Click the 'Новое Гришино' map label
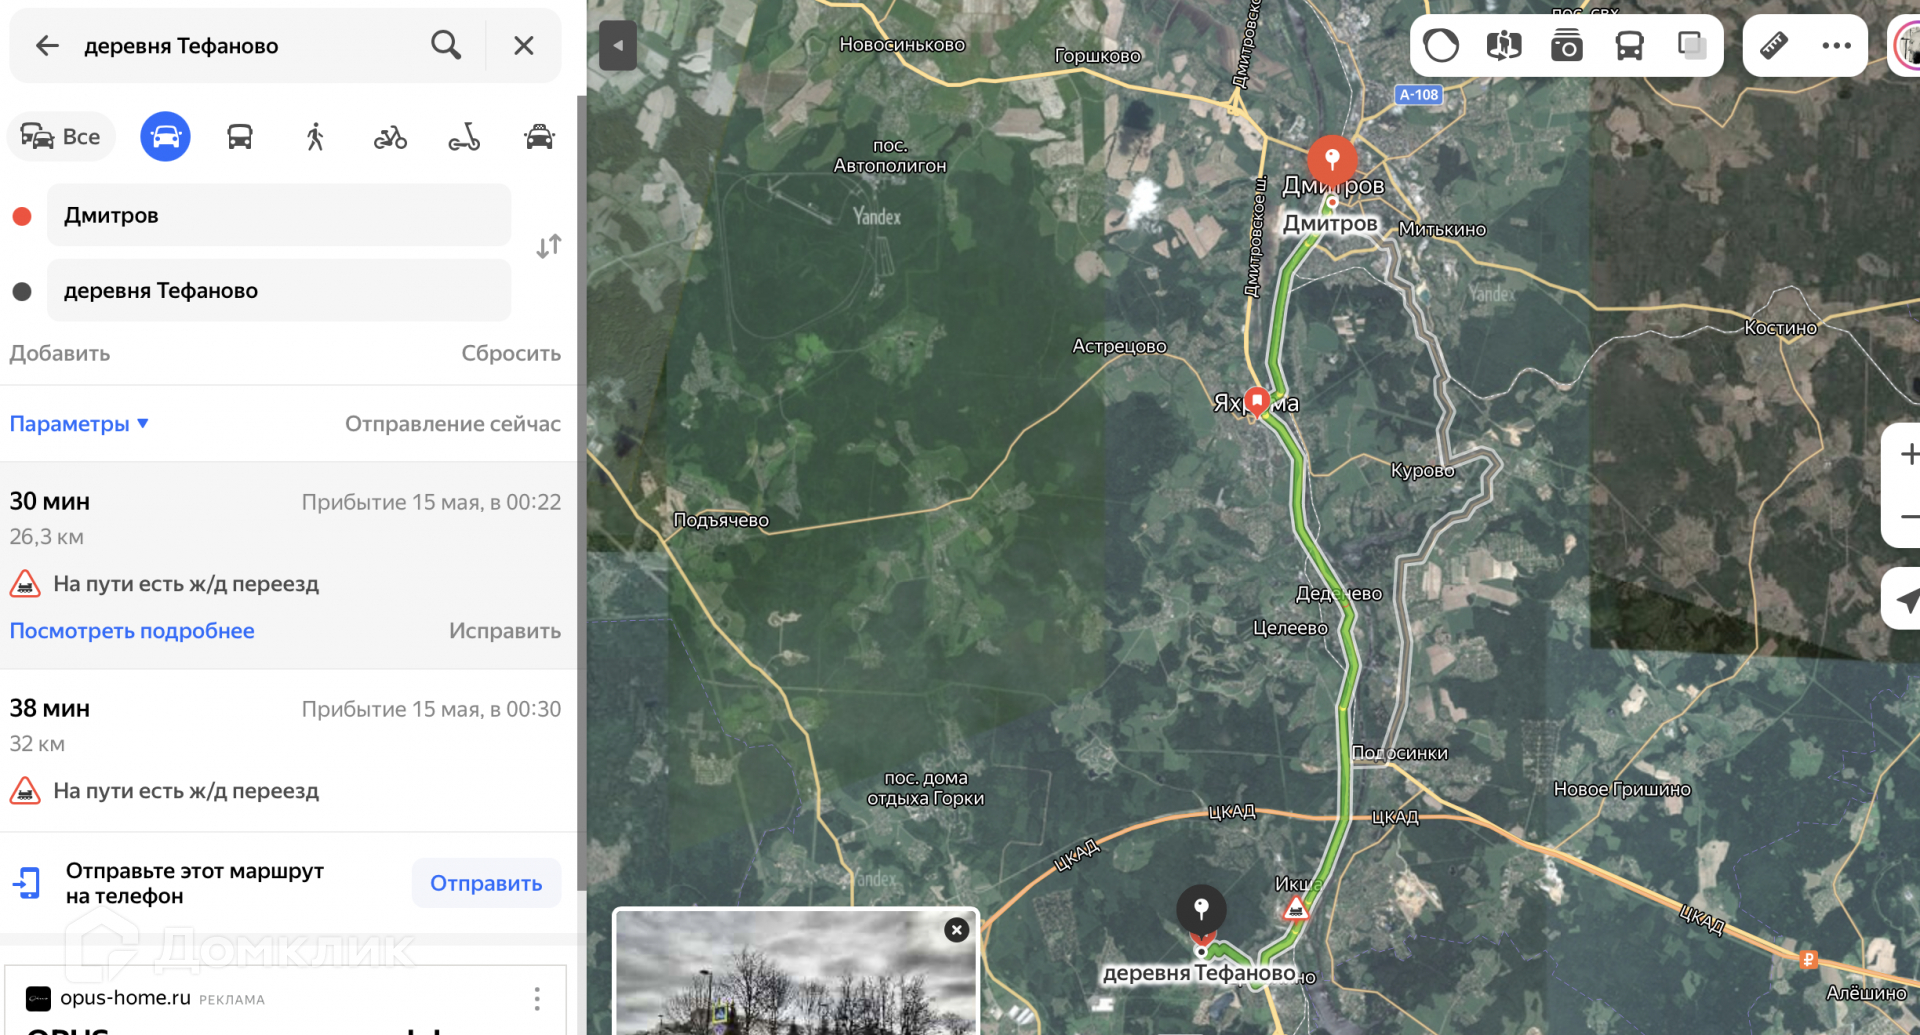1920x1035 pixels. (x=1622, y=790)
